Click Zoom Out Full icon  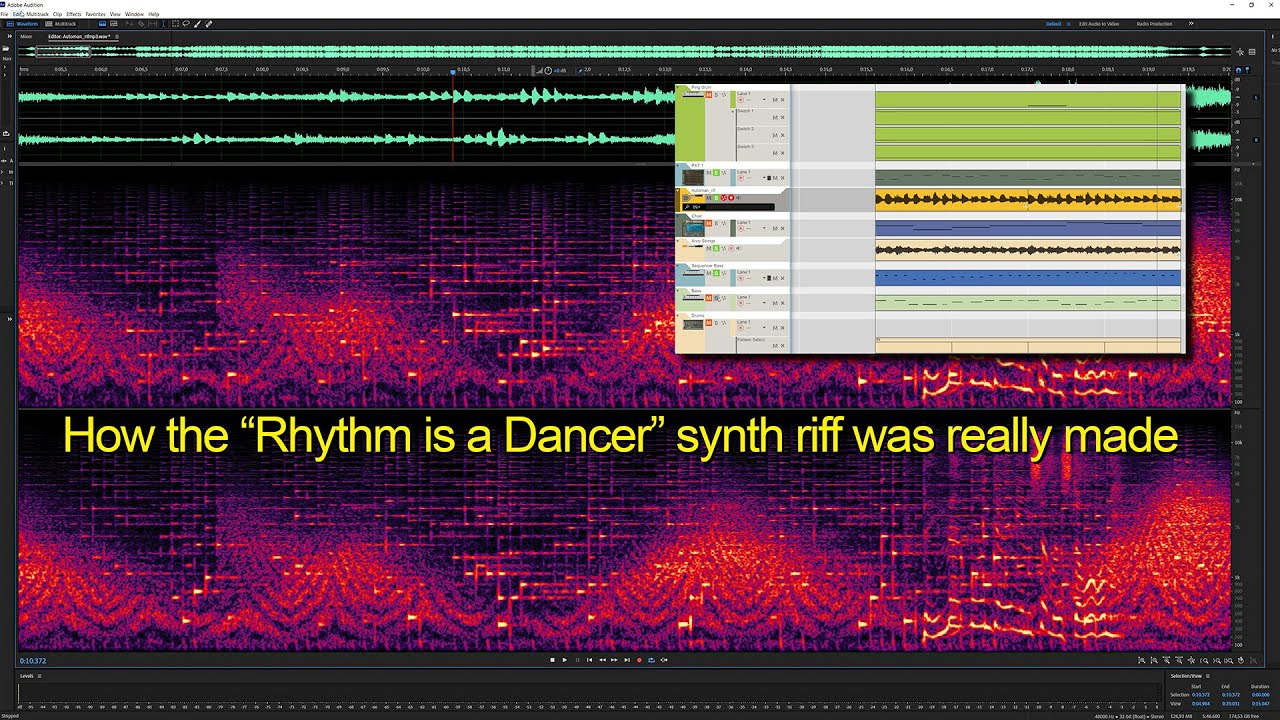coord(1191,660)
